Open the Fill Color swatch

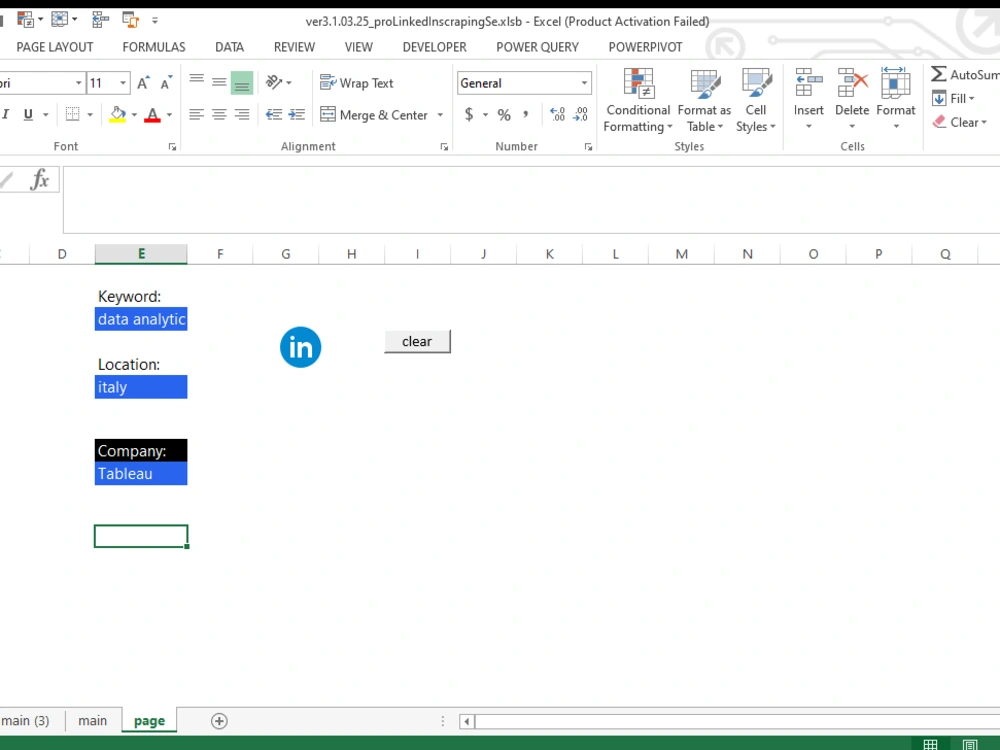117,114
